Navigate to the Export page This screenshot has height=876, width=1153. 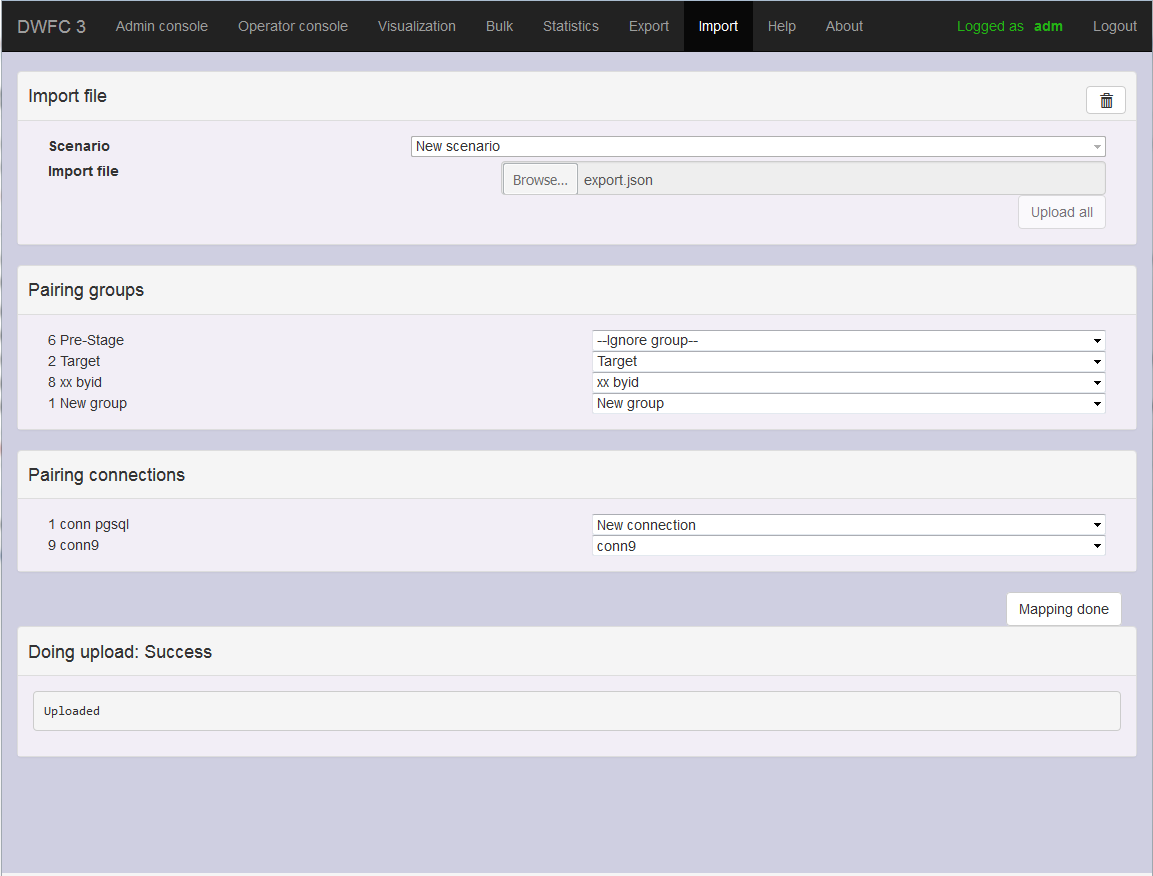[649, 26]
